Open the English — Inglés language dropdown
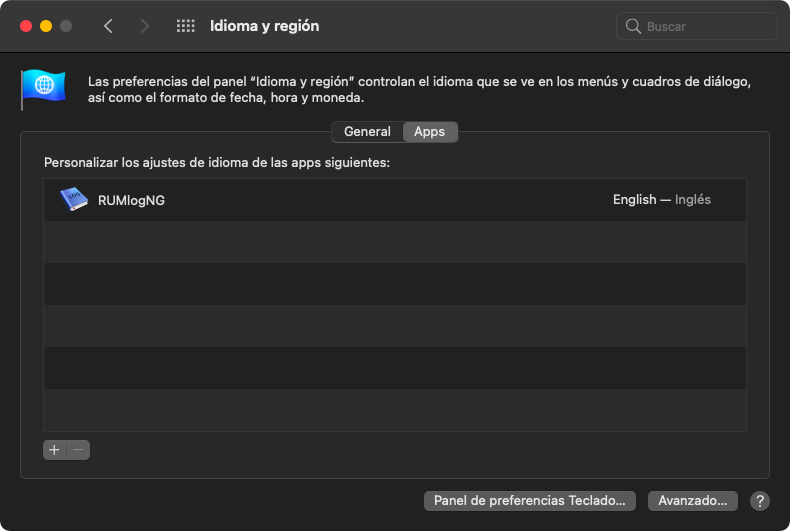 click(x=662, y=200)
